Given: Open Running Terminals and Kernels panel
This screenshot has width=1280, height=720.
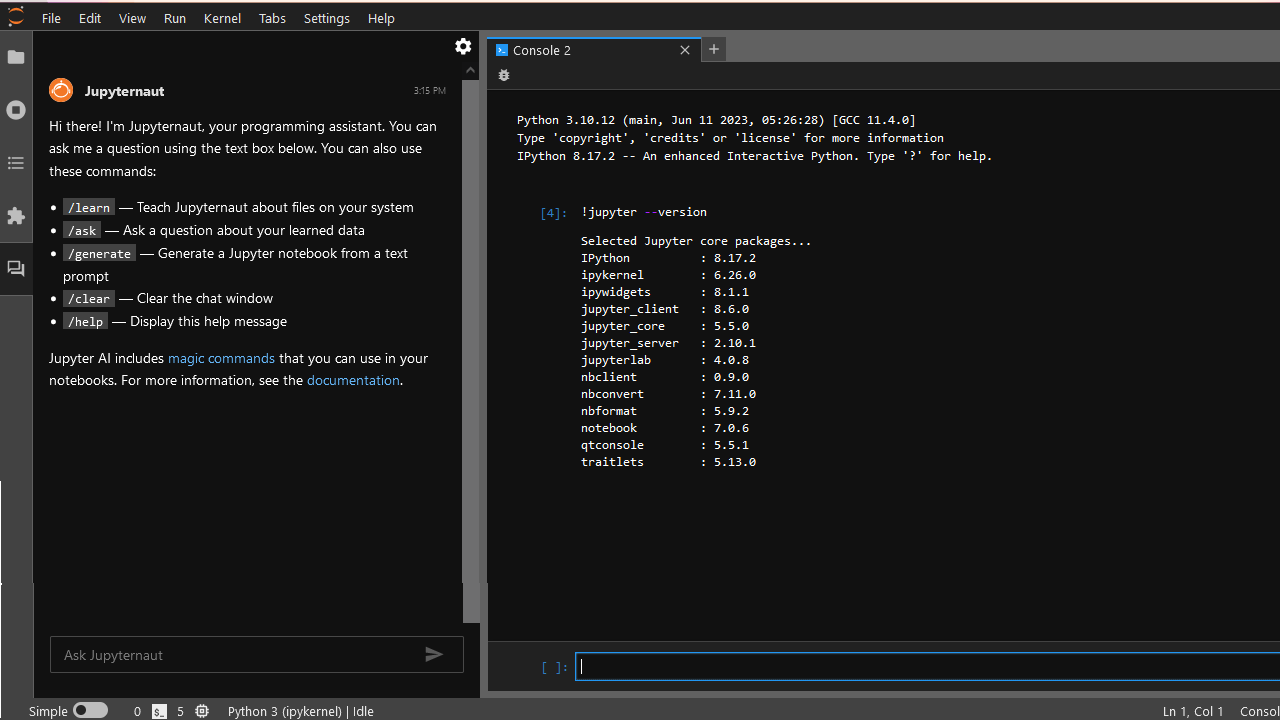Looking at the screenshot, I should tap(16, 110).
